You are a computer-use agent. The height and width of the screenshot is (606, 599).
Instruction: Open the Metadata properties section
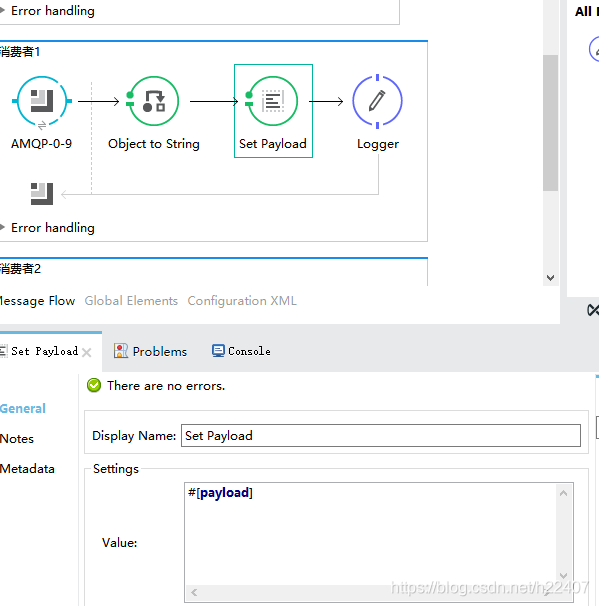point(27,469)
